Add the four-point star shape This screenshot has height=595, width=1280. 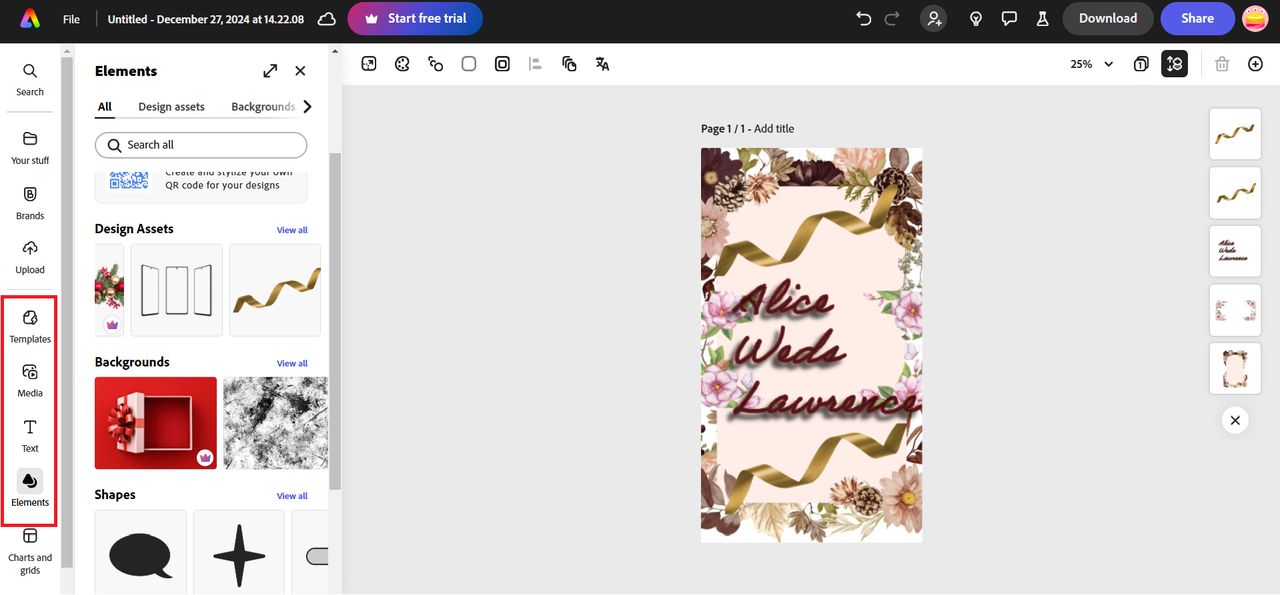(x=239, y=552)
